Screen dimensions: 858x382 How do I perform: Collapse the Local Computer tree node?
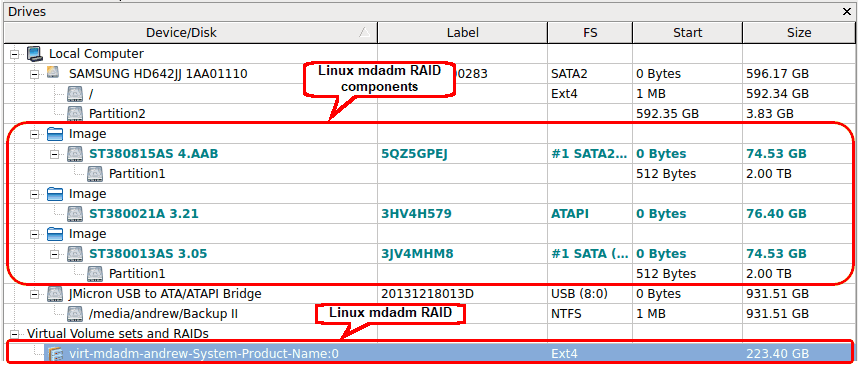click(x=14, y=54)
